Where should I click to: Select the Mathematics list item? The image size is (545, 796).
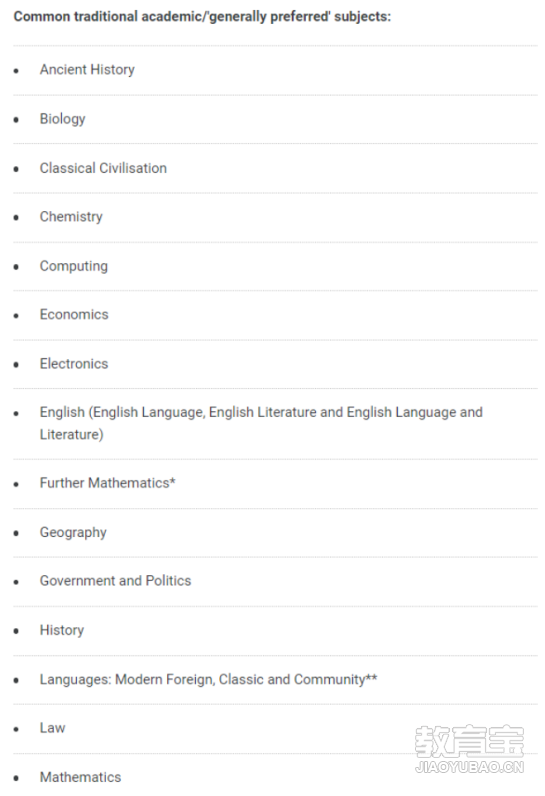pos(81,777)
